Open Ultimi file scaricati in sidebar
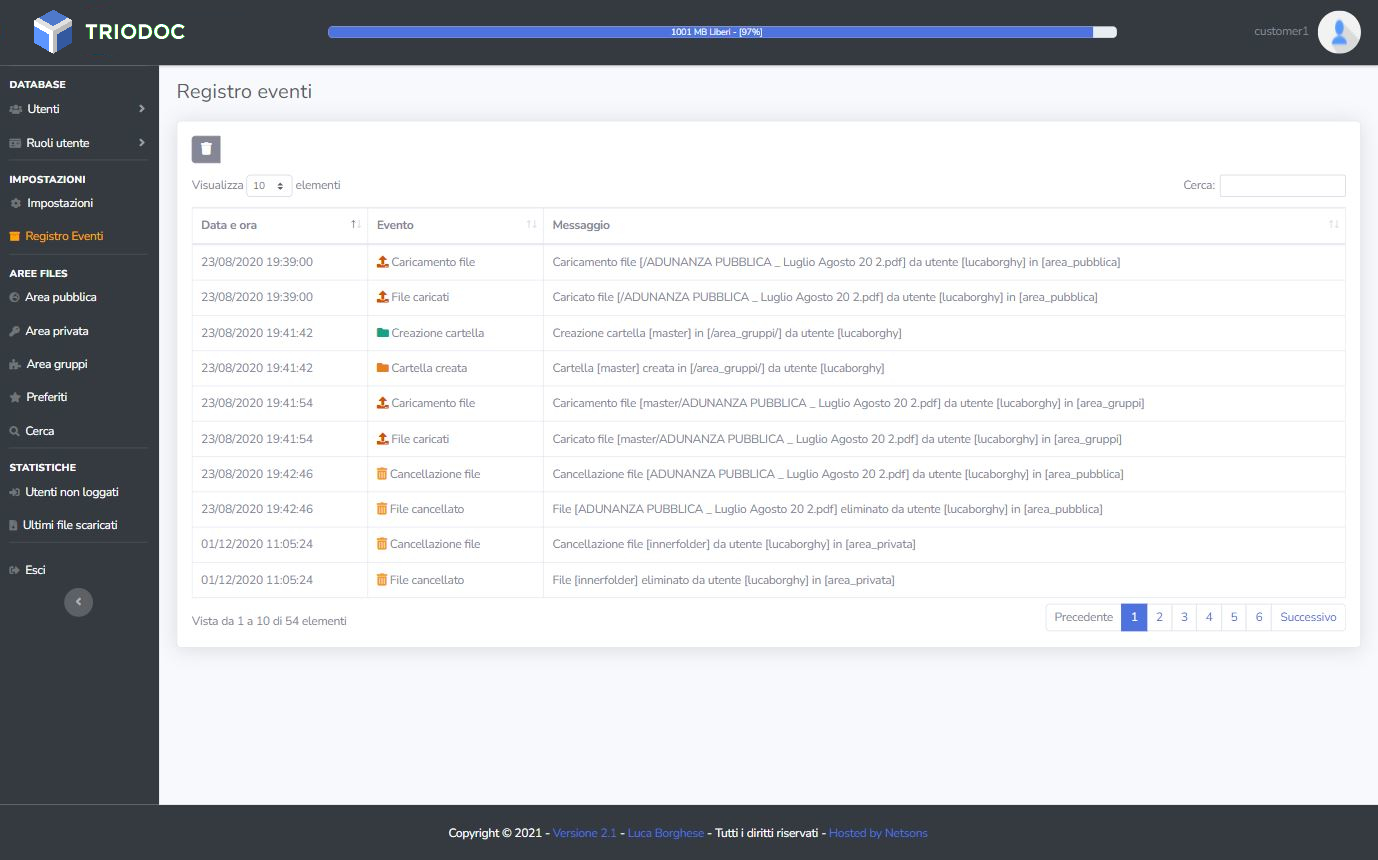Screen dimensions: 1378x860 tap(70, 525)
